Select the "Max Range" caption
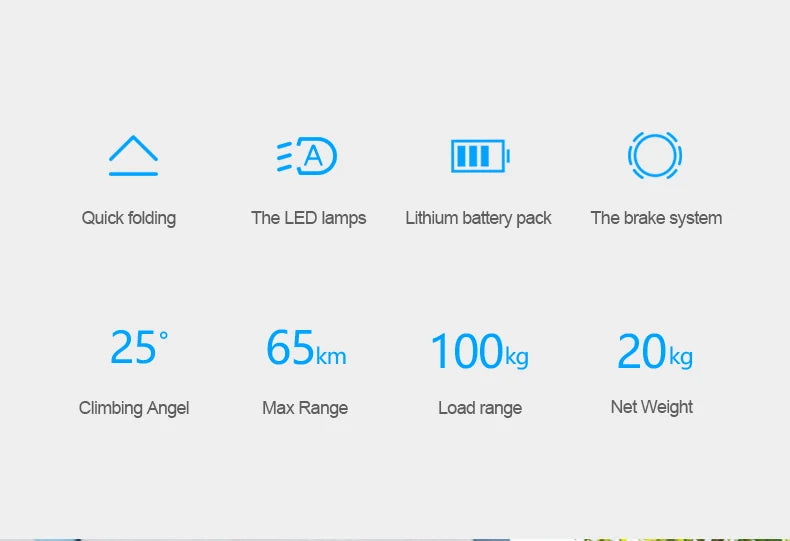This screenshot has height=541, width=790. [305, 408]
